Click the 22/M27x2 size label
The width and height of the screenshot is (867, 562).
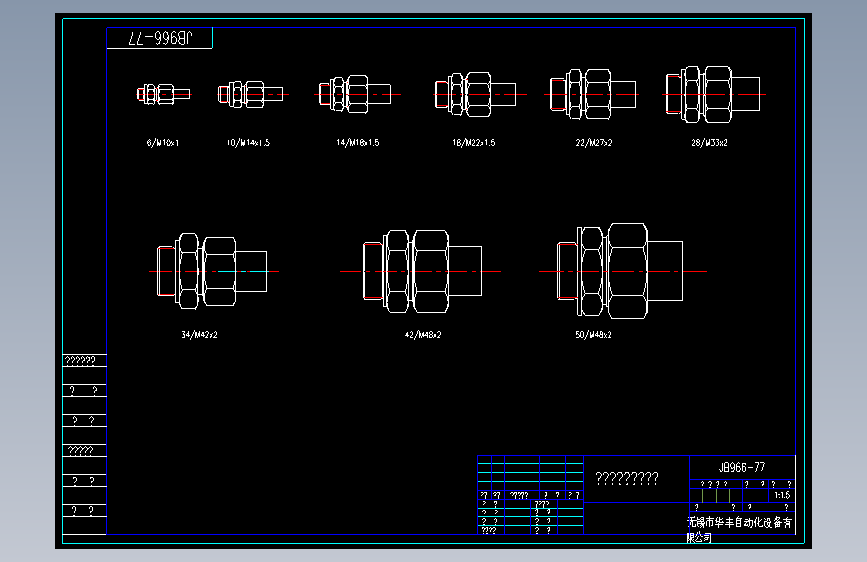594,143
